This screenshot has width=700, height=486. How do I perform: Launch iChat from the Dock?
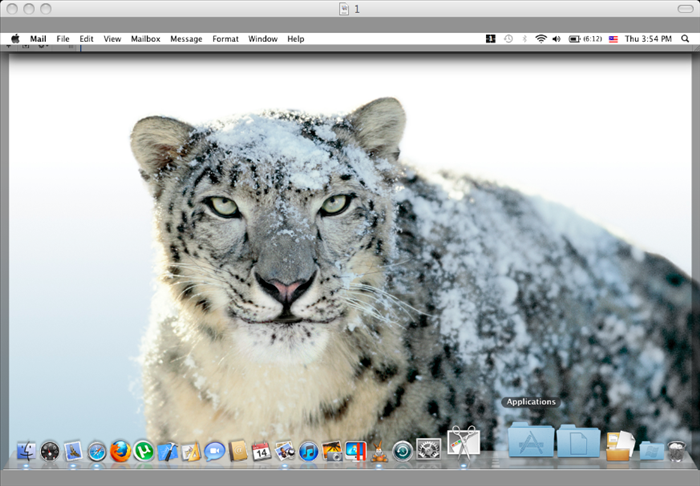point(215,452)
